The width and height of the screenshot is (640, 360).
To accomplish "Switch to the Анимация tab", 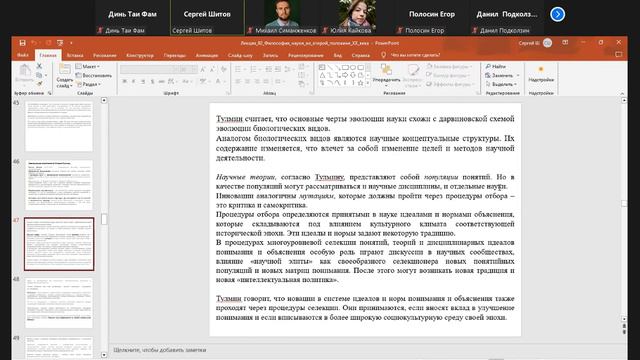I will tap(207, 55).
